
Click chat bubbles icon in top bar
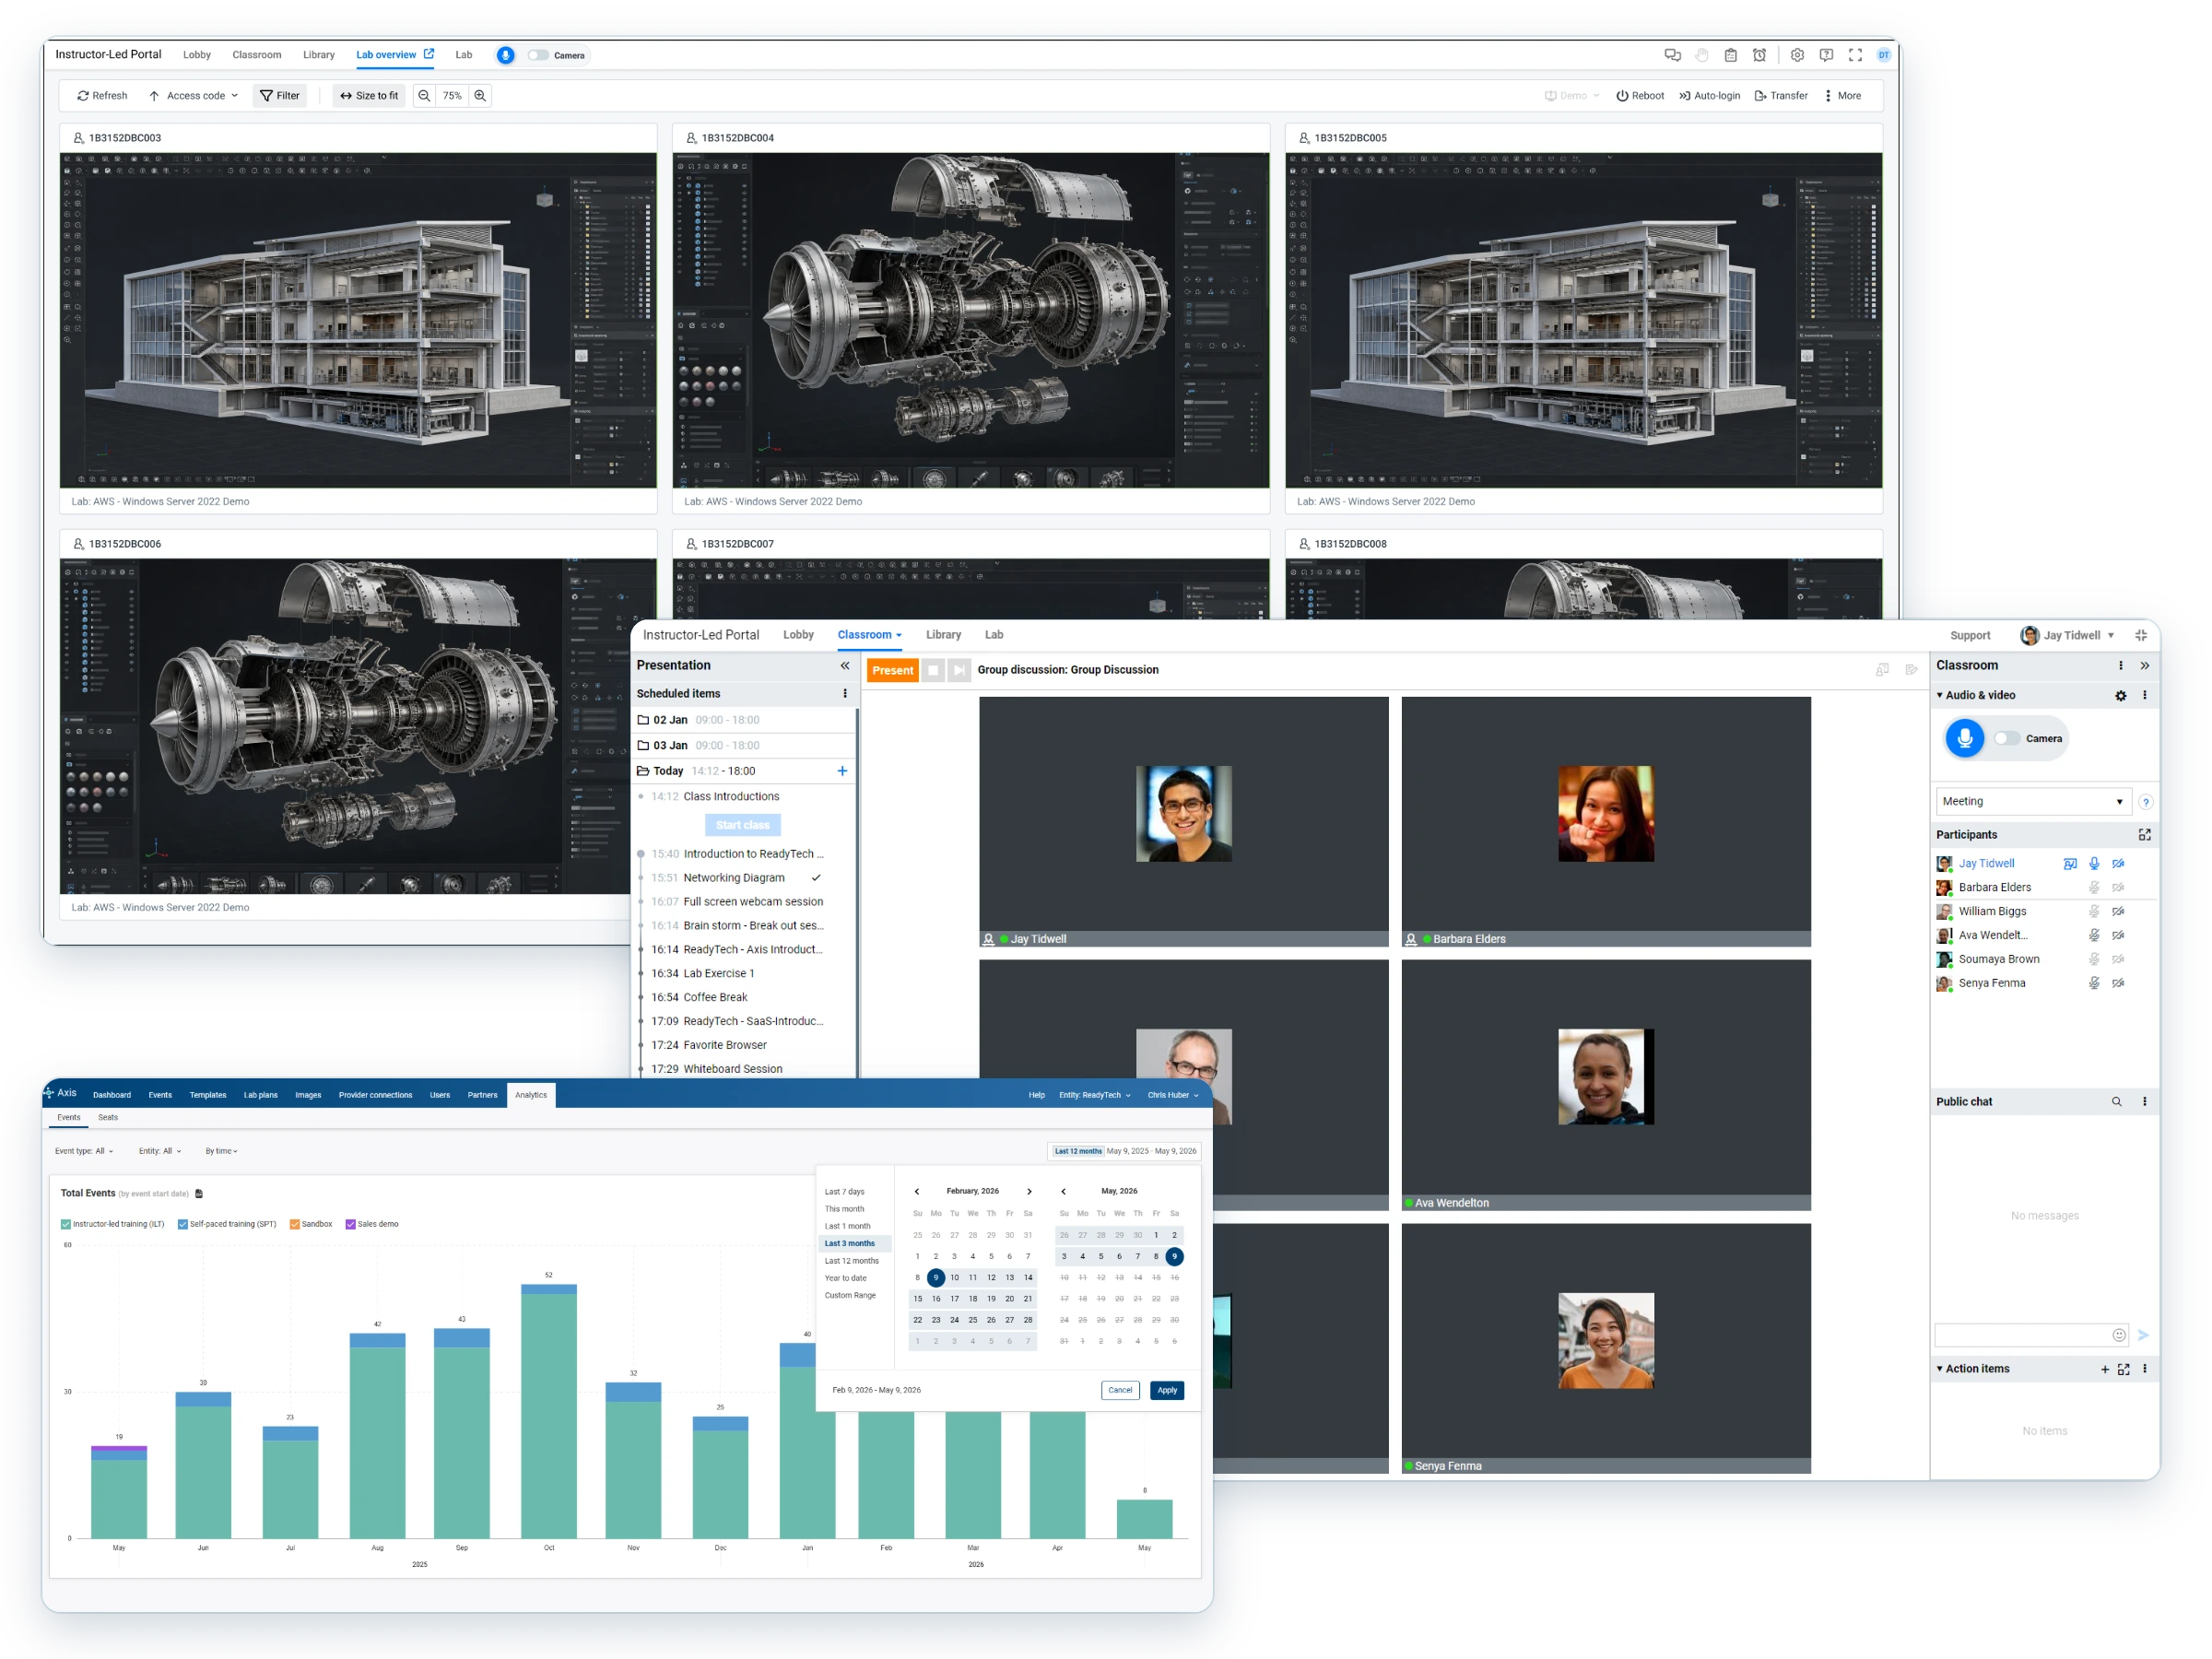[1672, 55]
